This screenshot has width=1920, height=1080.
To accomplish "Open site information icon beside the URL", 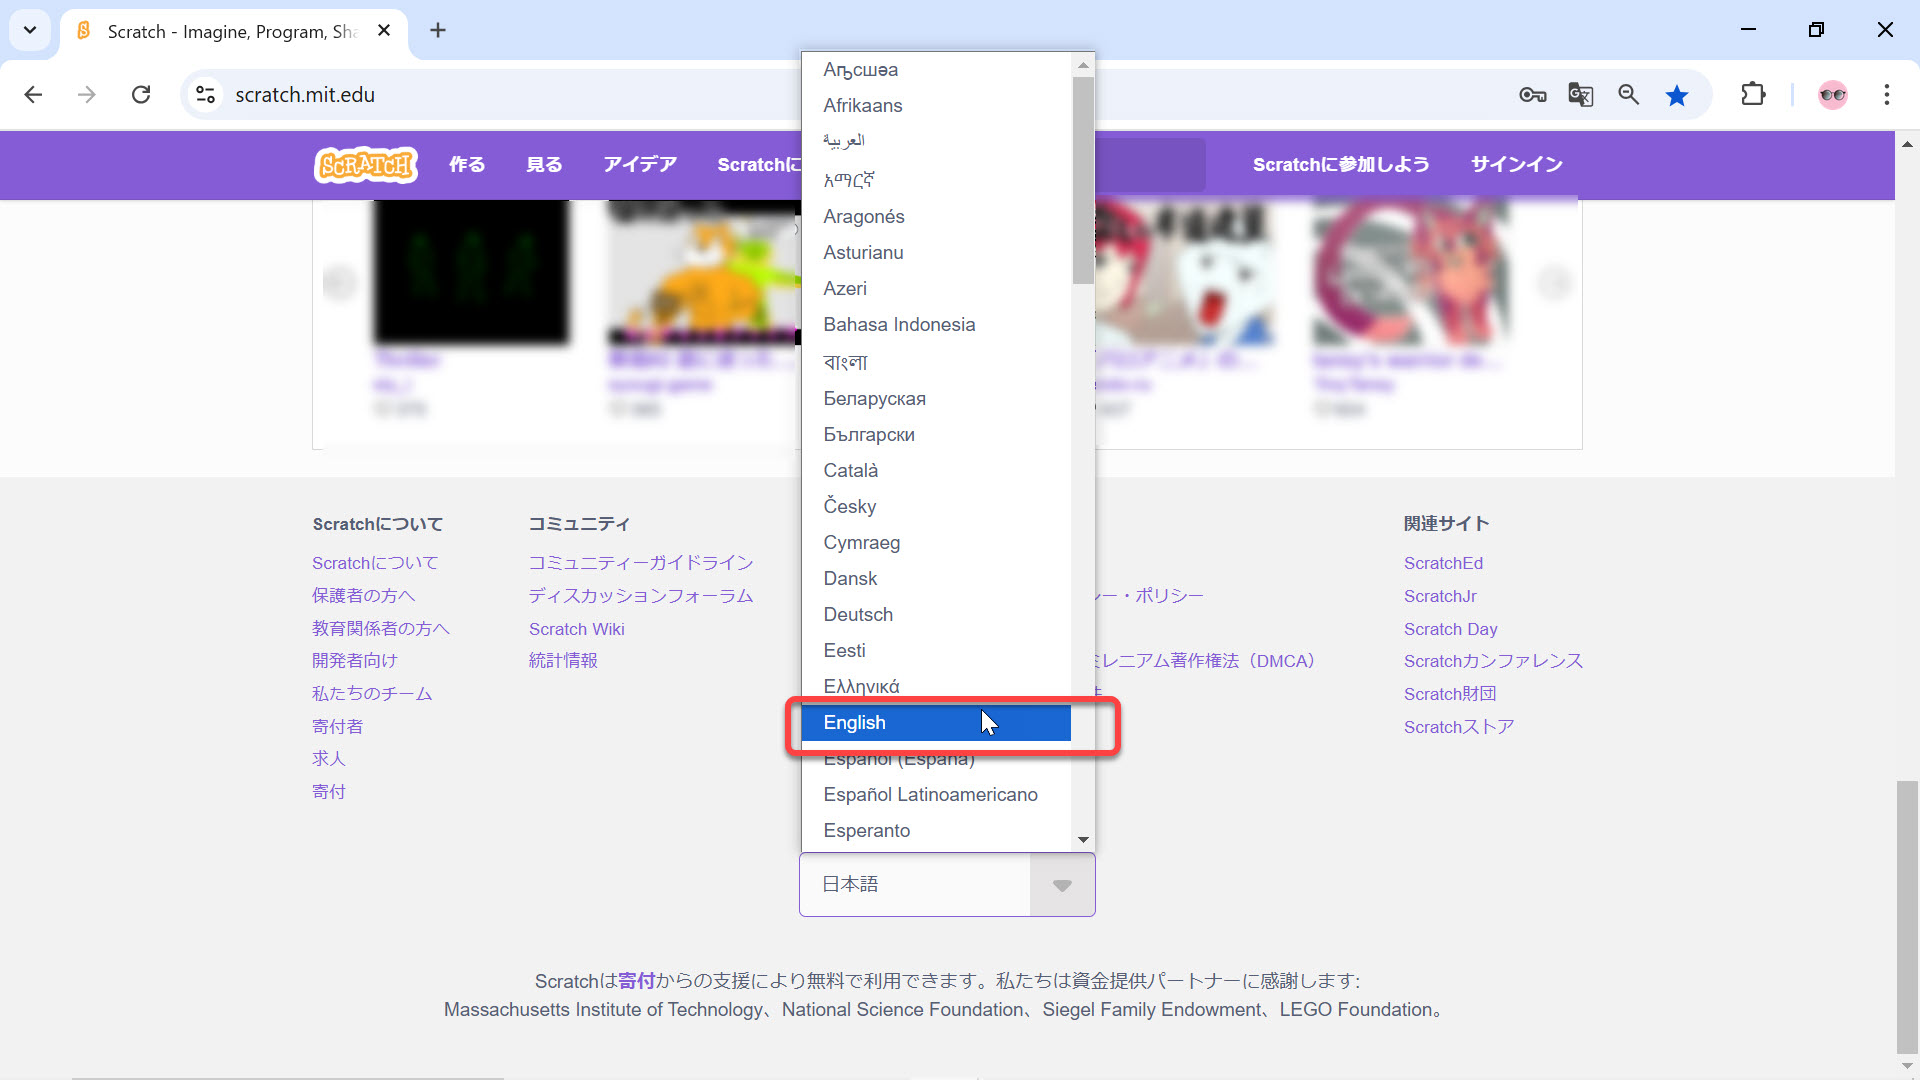I will tap(205, 94).
